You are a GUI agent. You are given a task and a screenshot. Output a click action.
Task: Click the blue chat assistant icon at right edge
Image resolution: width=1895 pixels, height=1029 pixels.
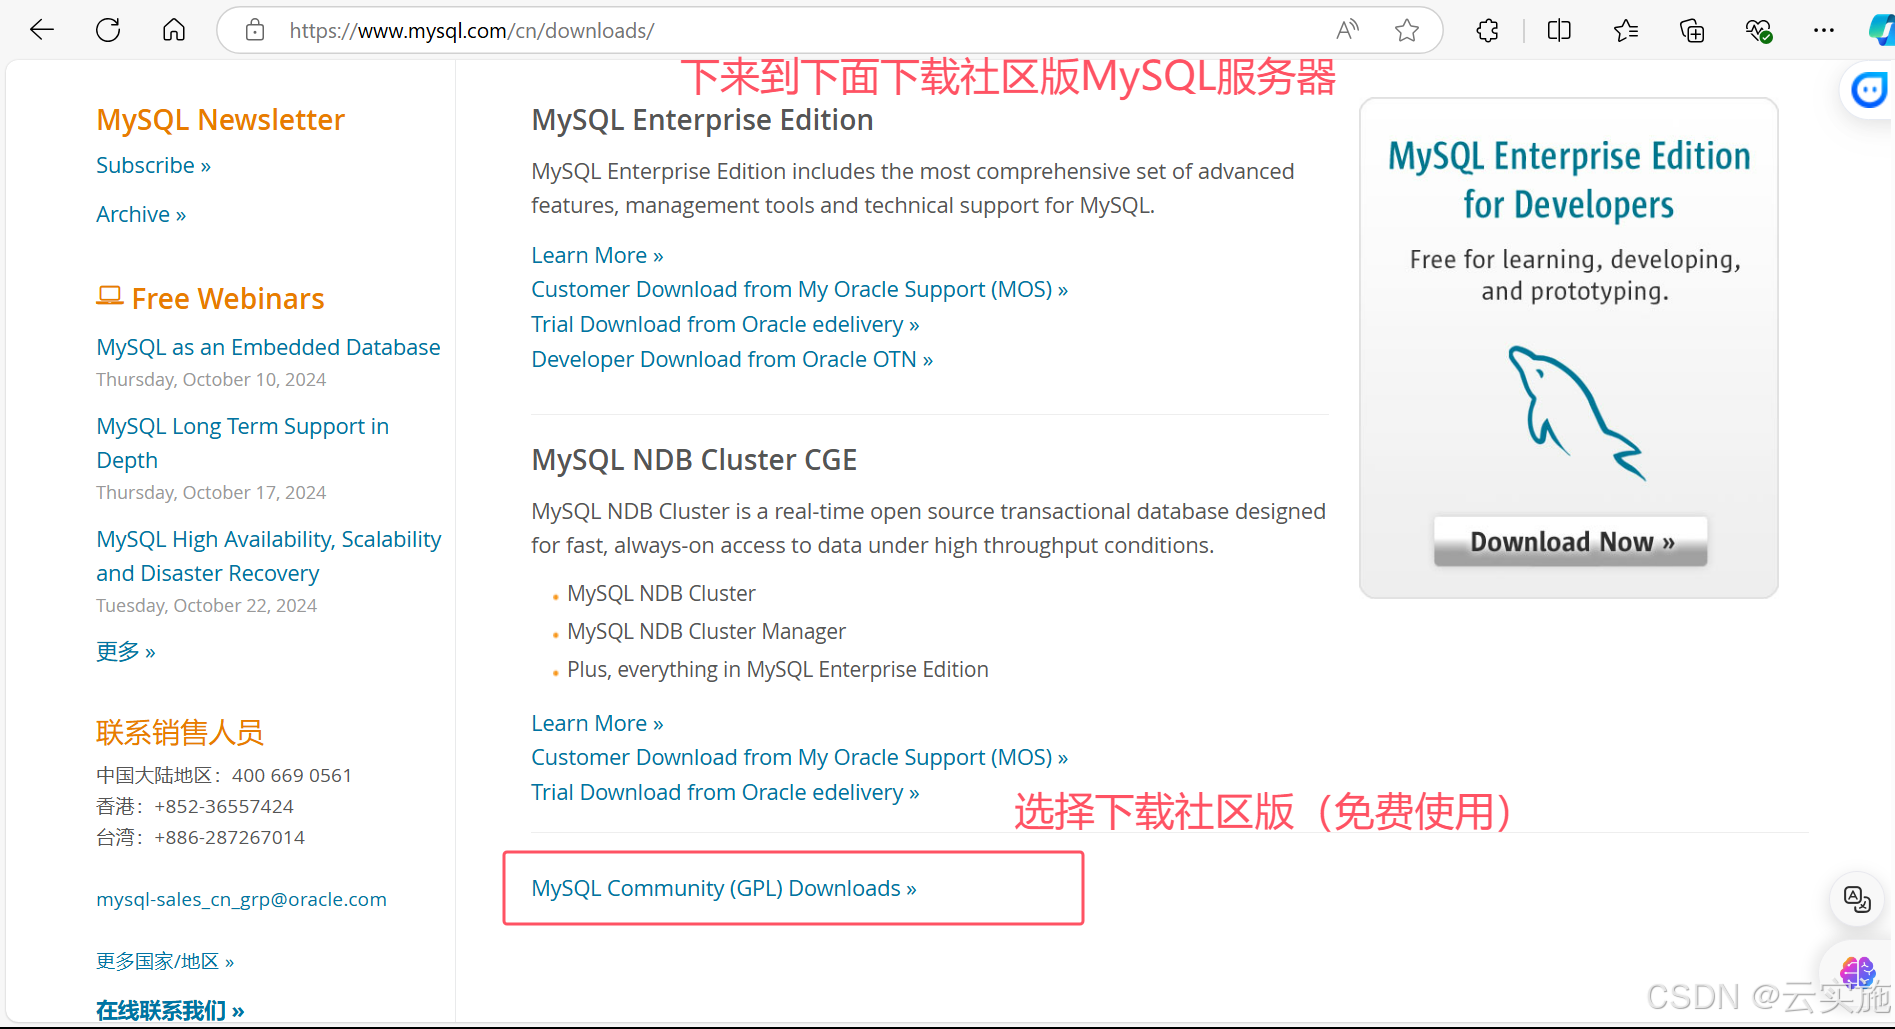(1868, 91)
